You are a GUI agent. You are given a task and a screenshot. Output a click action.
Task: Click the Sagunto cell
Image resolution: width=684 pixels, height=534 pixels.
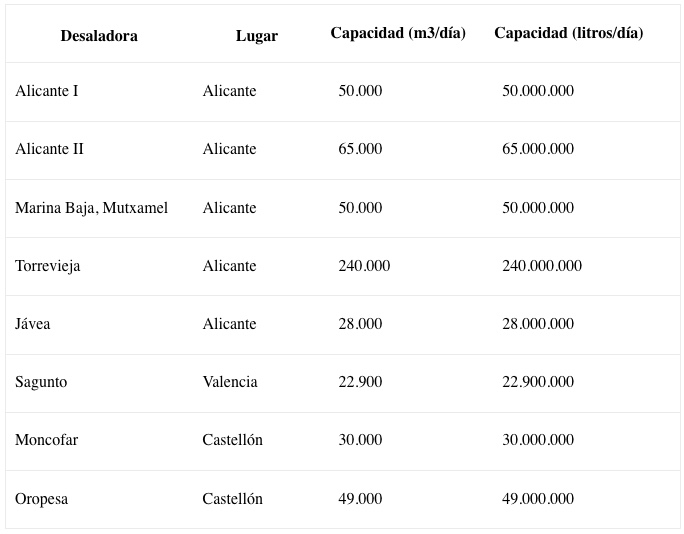pos(41,382)
